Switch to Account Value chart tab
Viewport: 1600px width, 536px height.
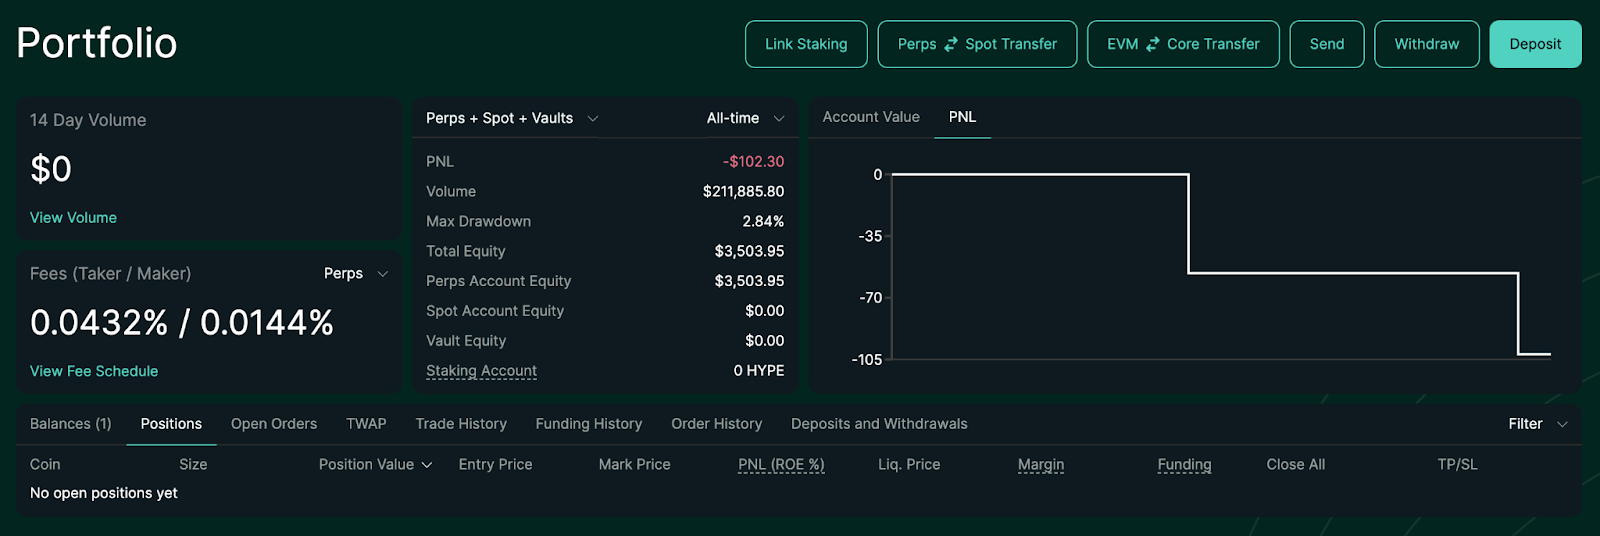tap(870, 117)
